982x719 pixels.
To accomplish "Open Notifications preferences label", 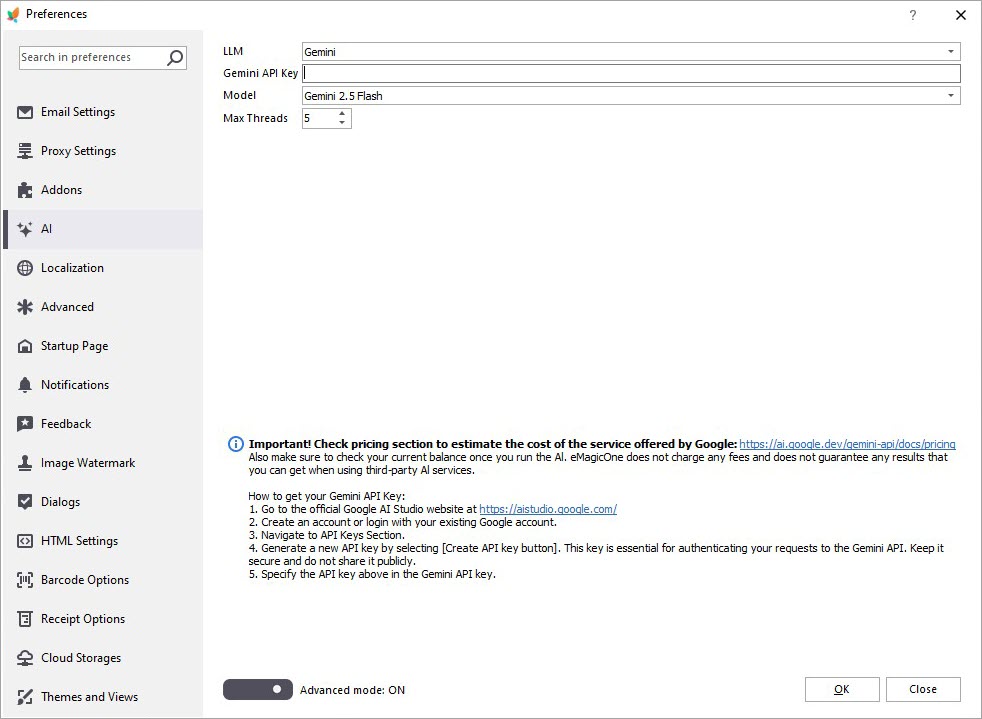I will coord(75,385).
